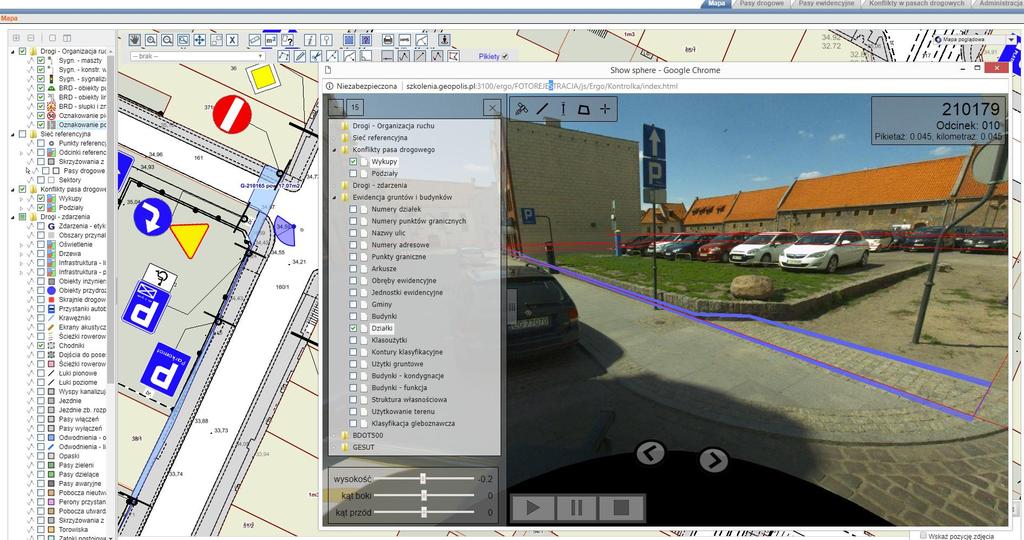Image resolution: width=1024 pixels, height=540 pixels.
Task: Collapse Drogi - Organizacja ruchu in left panel
Action: 13,51
